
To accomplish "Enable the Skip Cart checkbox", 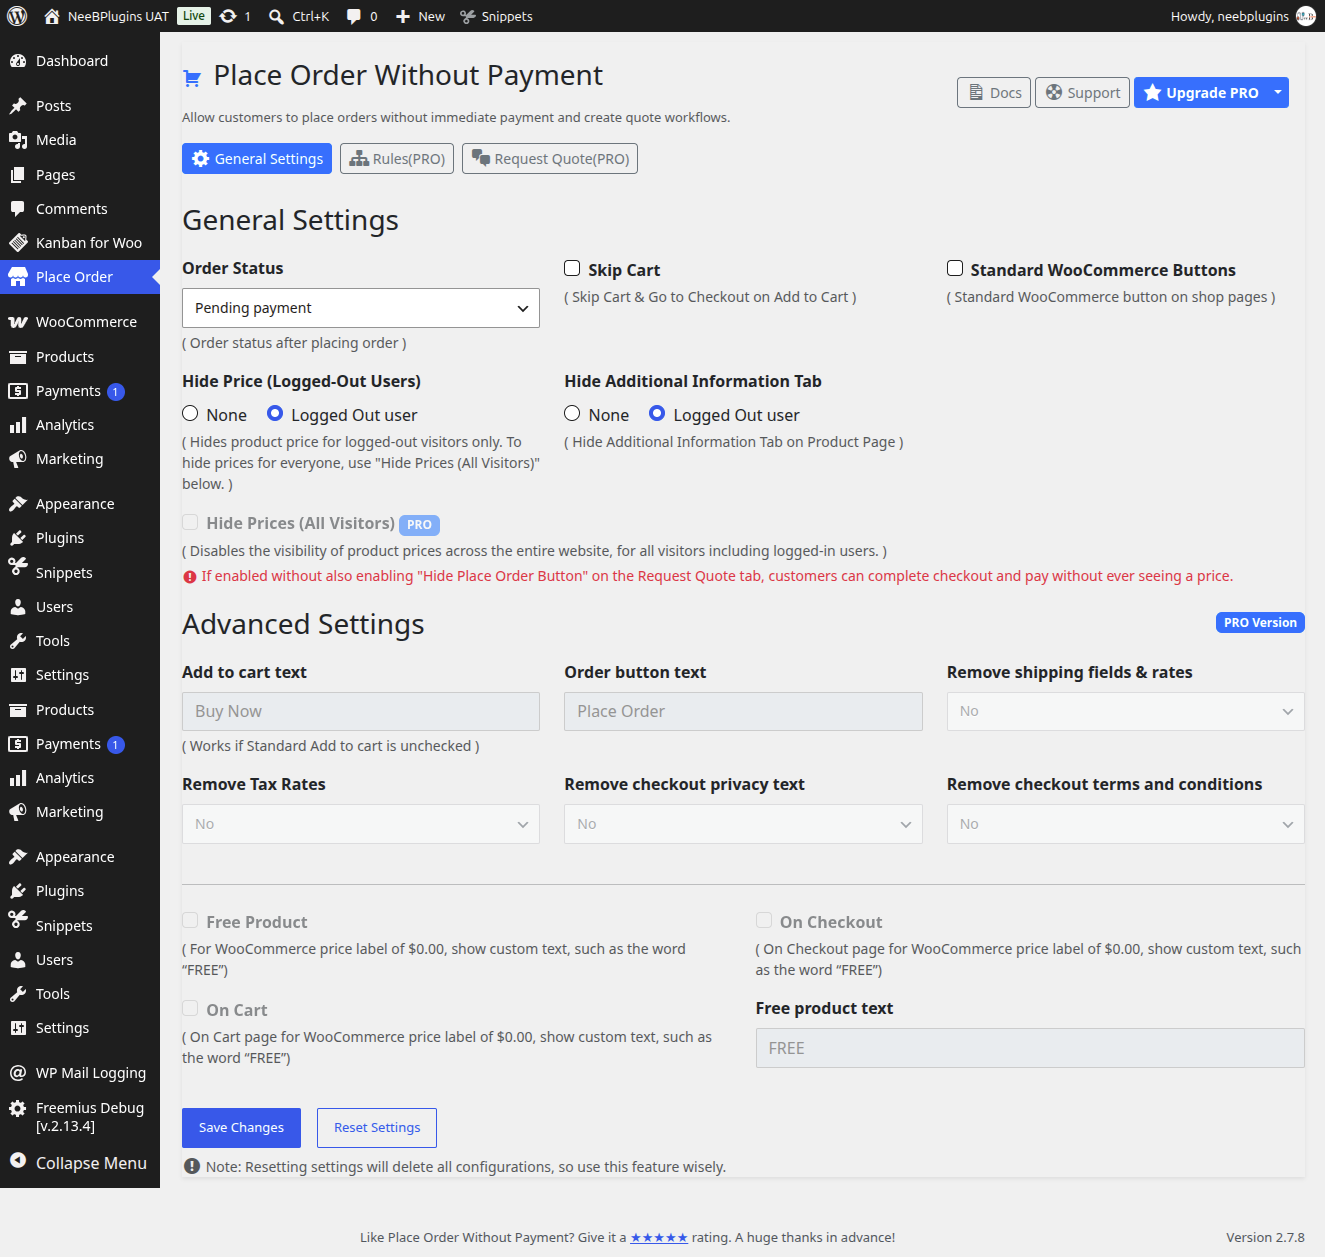I will [x=572, y=268].
